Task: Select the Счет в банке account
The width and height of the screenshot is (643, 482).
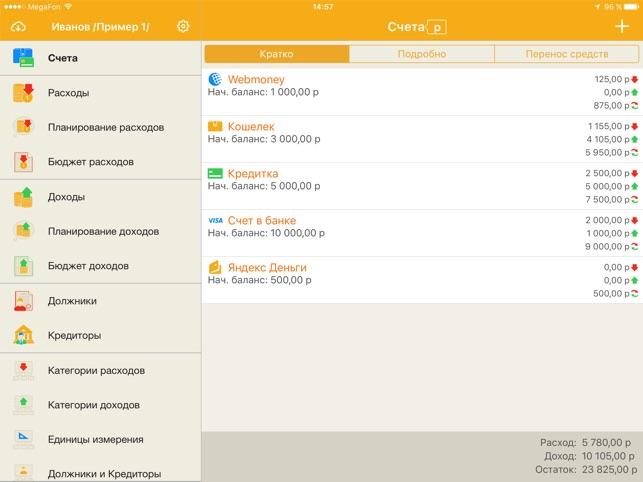Action: [422, 233]
